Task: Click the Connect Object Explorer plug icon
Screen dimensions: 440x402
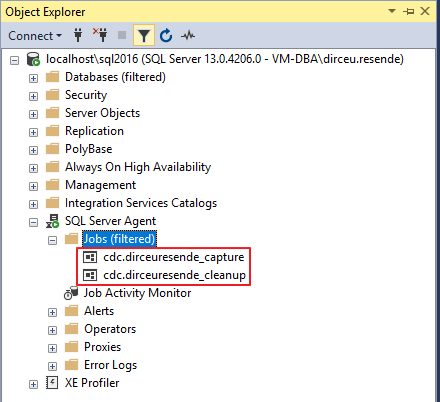Action: (x=78, y=35)
